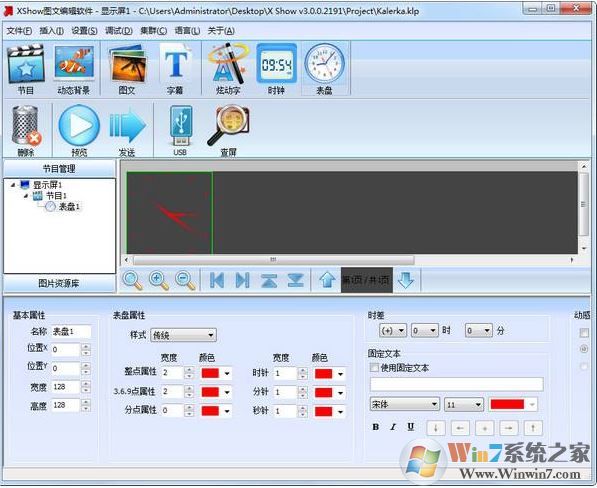Open the 样式 style dropdown
This screenshot has height=488, width=597.
[x=184, y=335]
